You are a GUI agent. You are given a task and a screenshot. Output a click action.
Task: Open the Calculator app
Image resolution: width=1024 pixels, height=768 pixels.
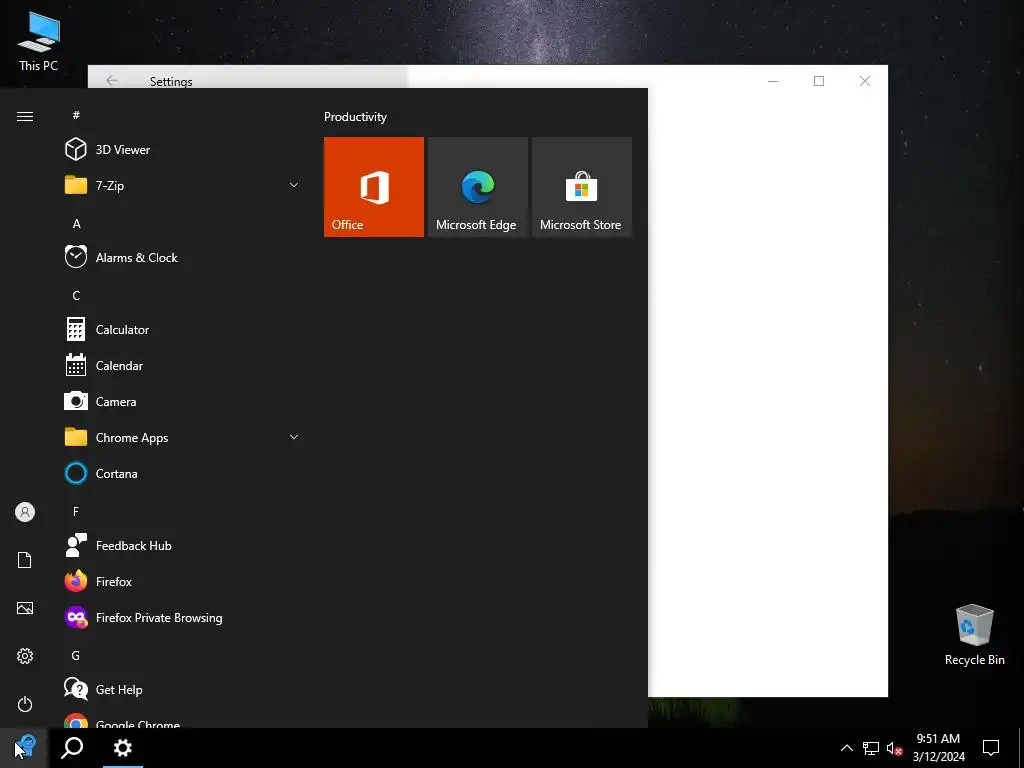(x=183, y=329)
